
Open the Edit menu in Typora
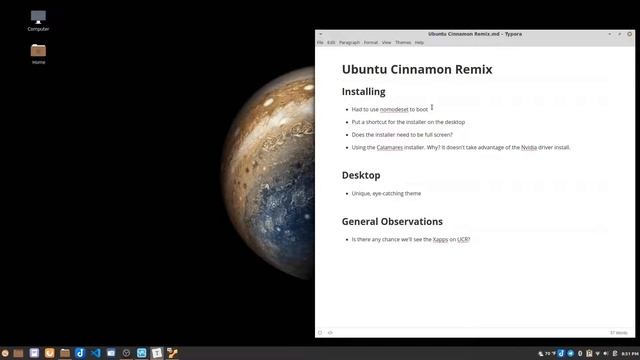pos(331,42)
